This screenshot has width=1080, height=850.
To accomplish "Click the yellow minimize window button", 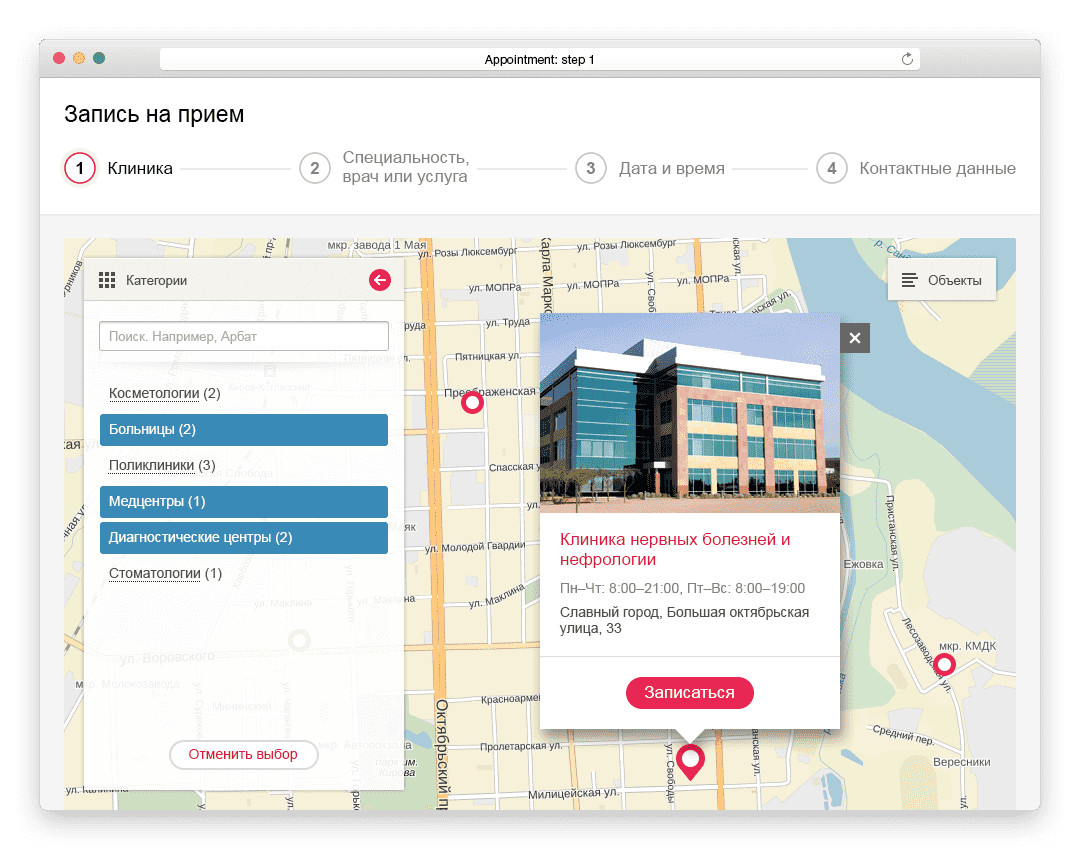I will [79, 58].
